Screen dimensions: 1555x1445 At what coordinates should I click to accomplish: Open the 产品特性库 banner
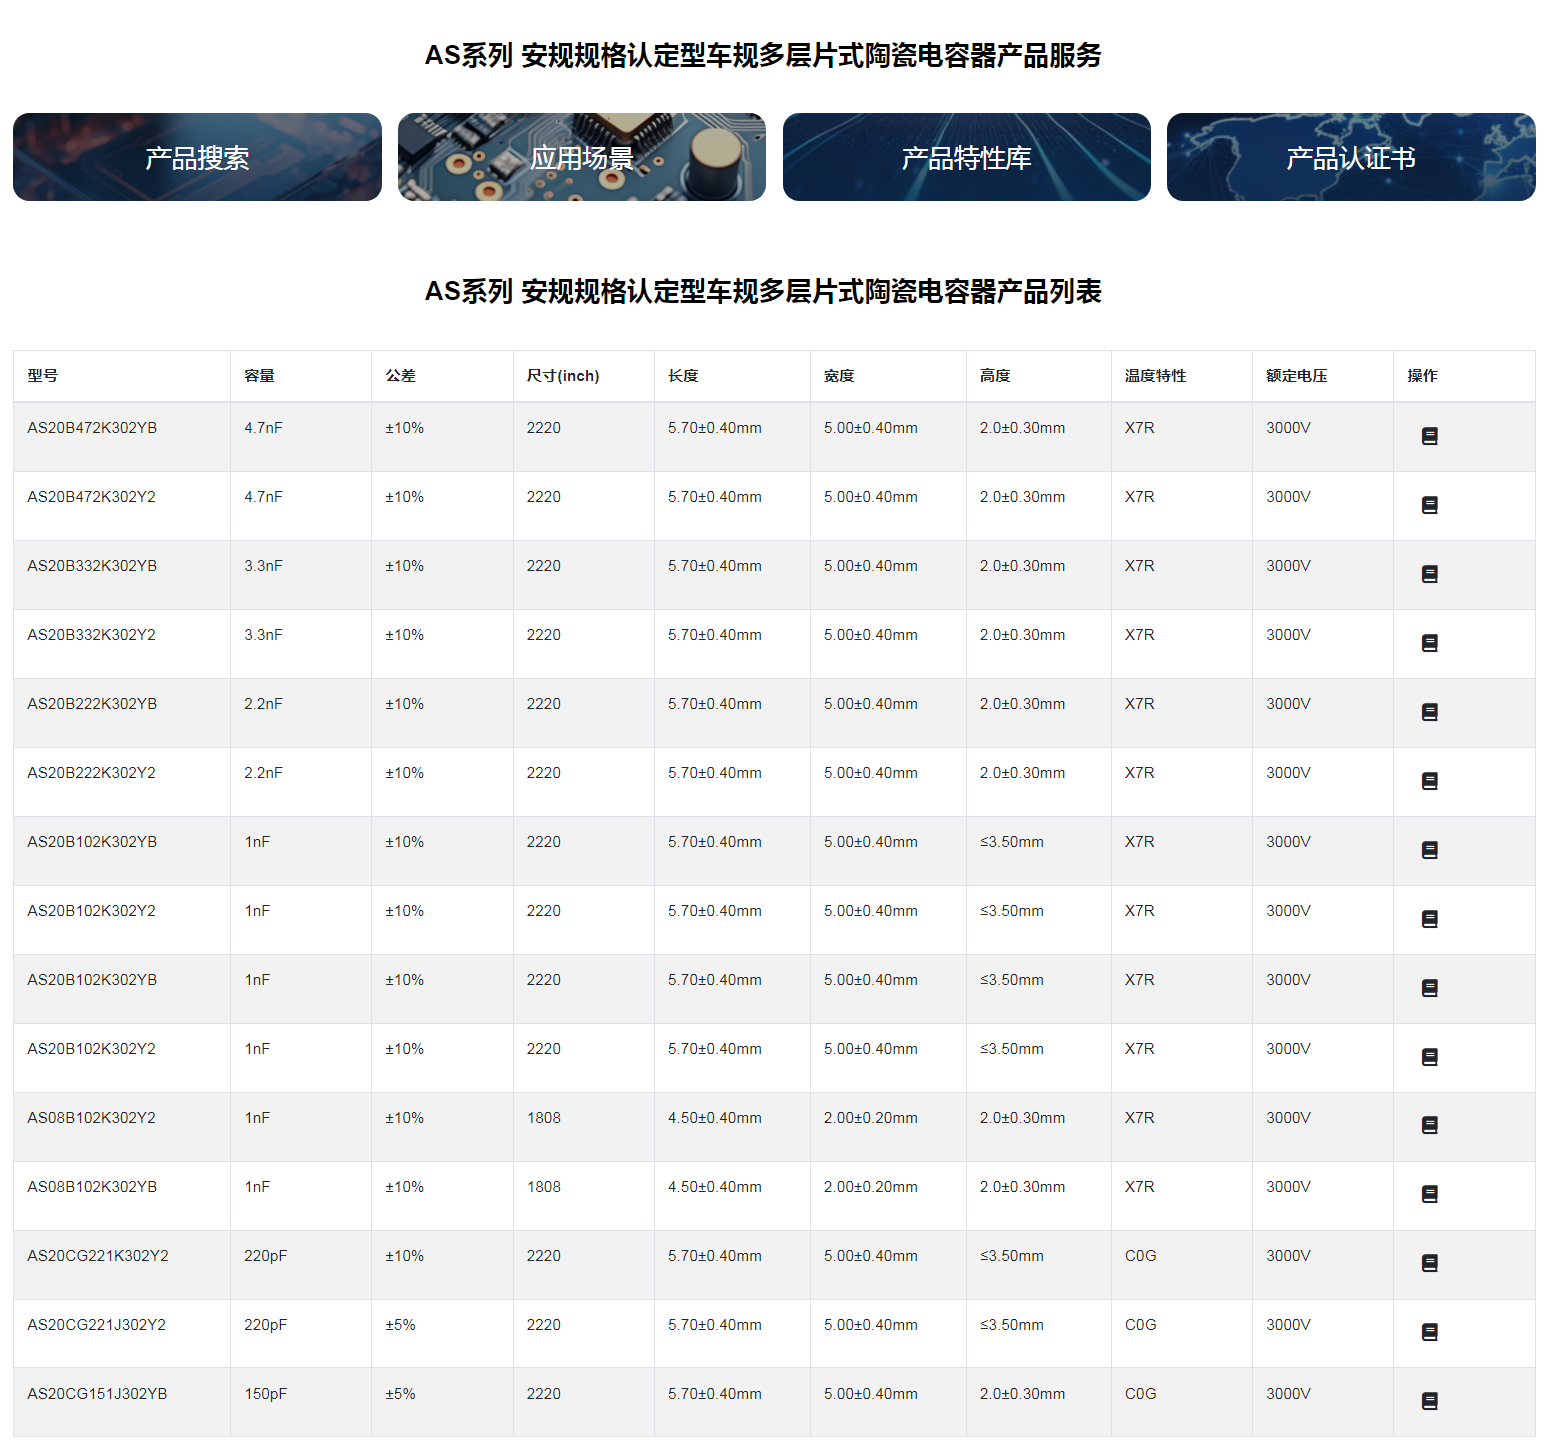966,157
